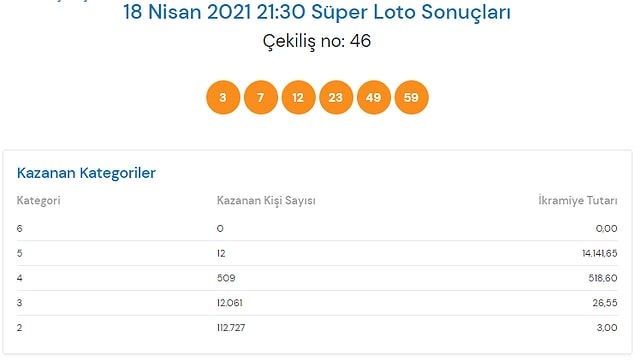Click the Çekiliş no: 46 text

tap(317, 41)
